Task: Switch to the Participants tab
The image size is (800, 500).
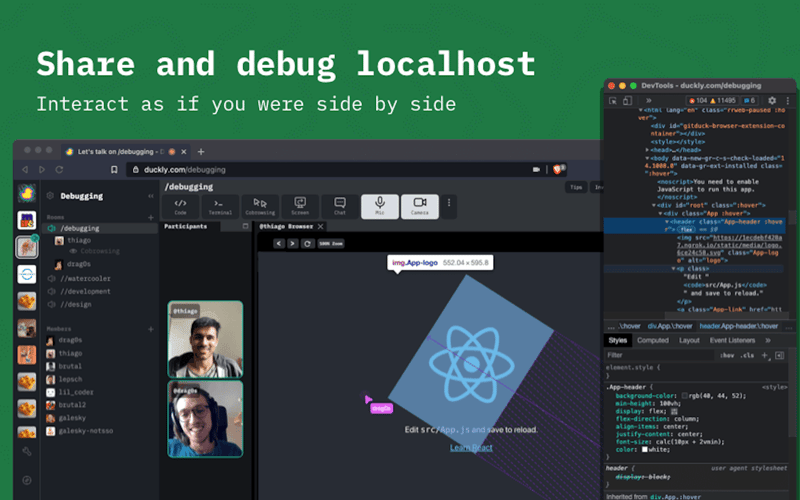Action: pos(186,226)
